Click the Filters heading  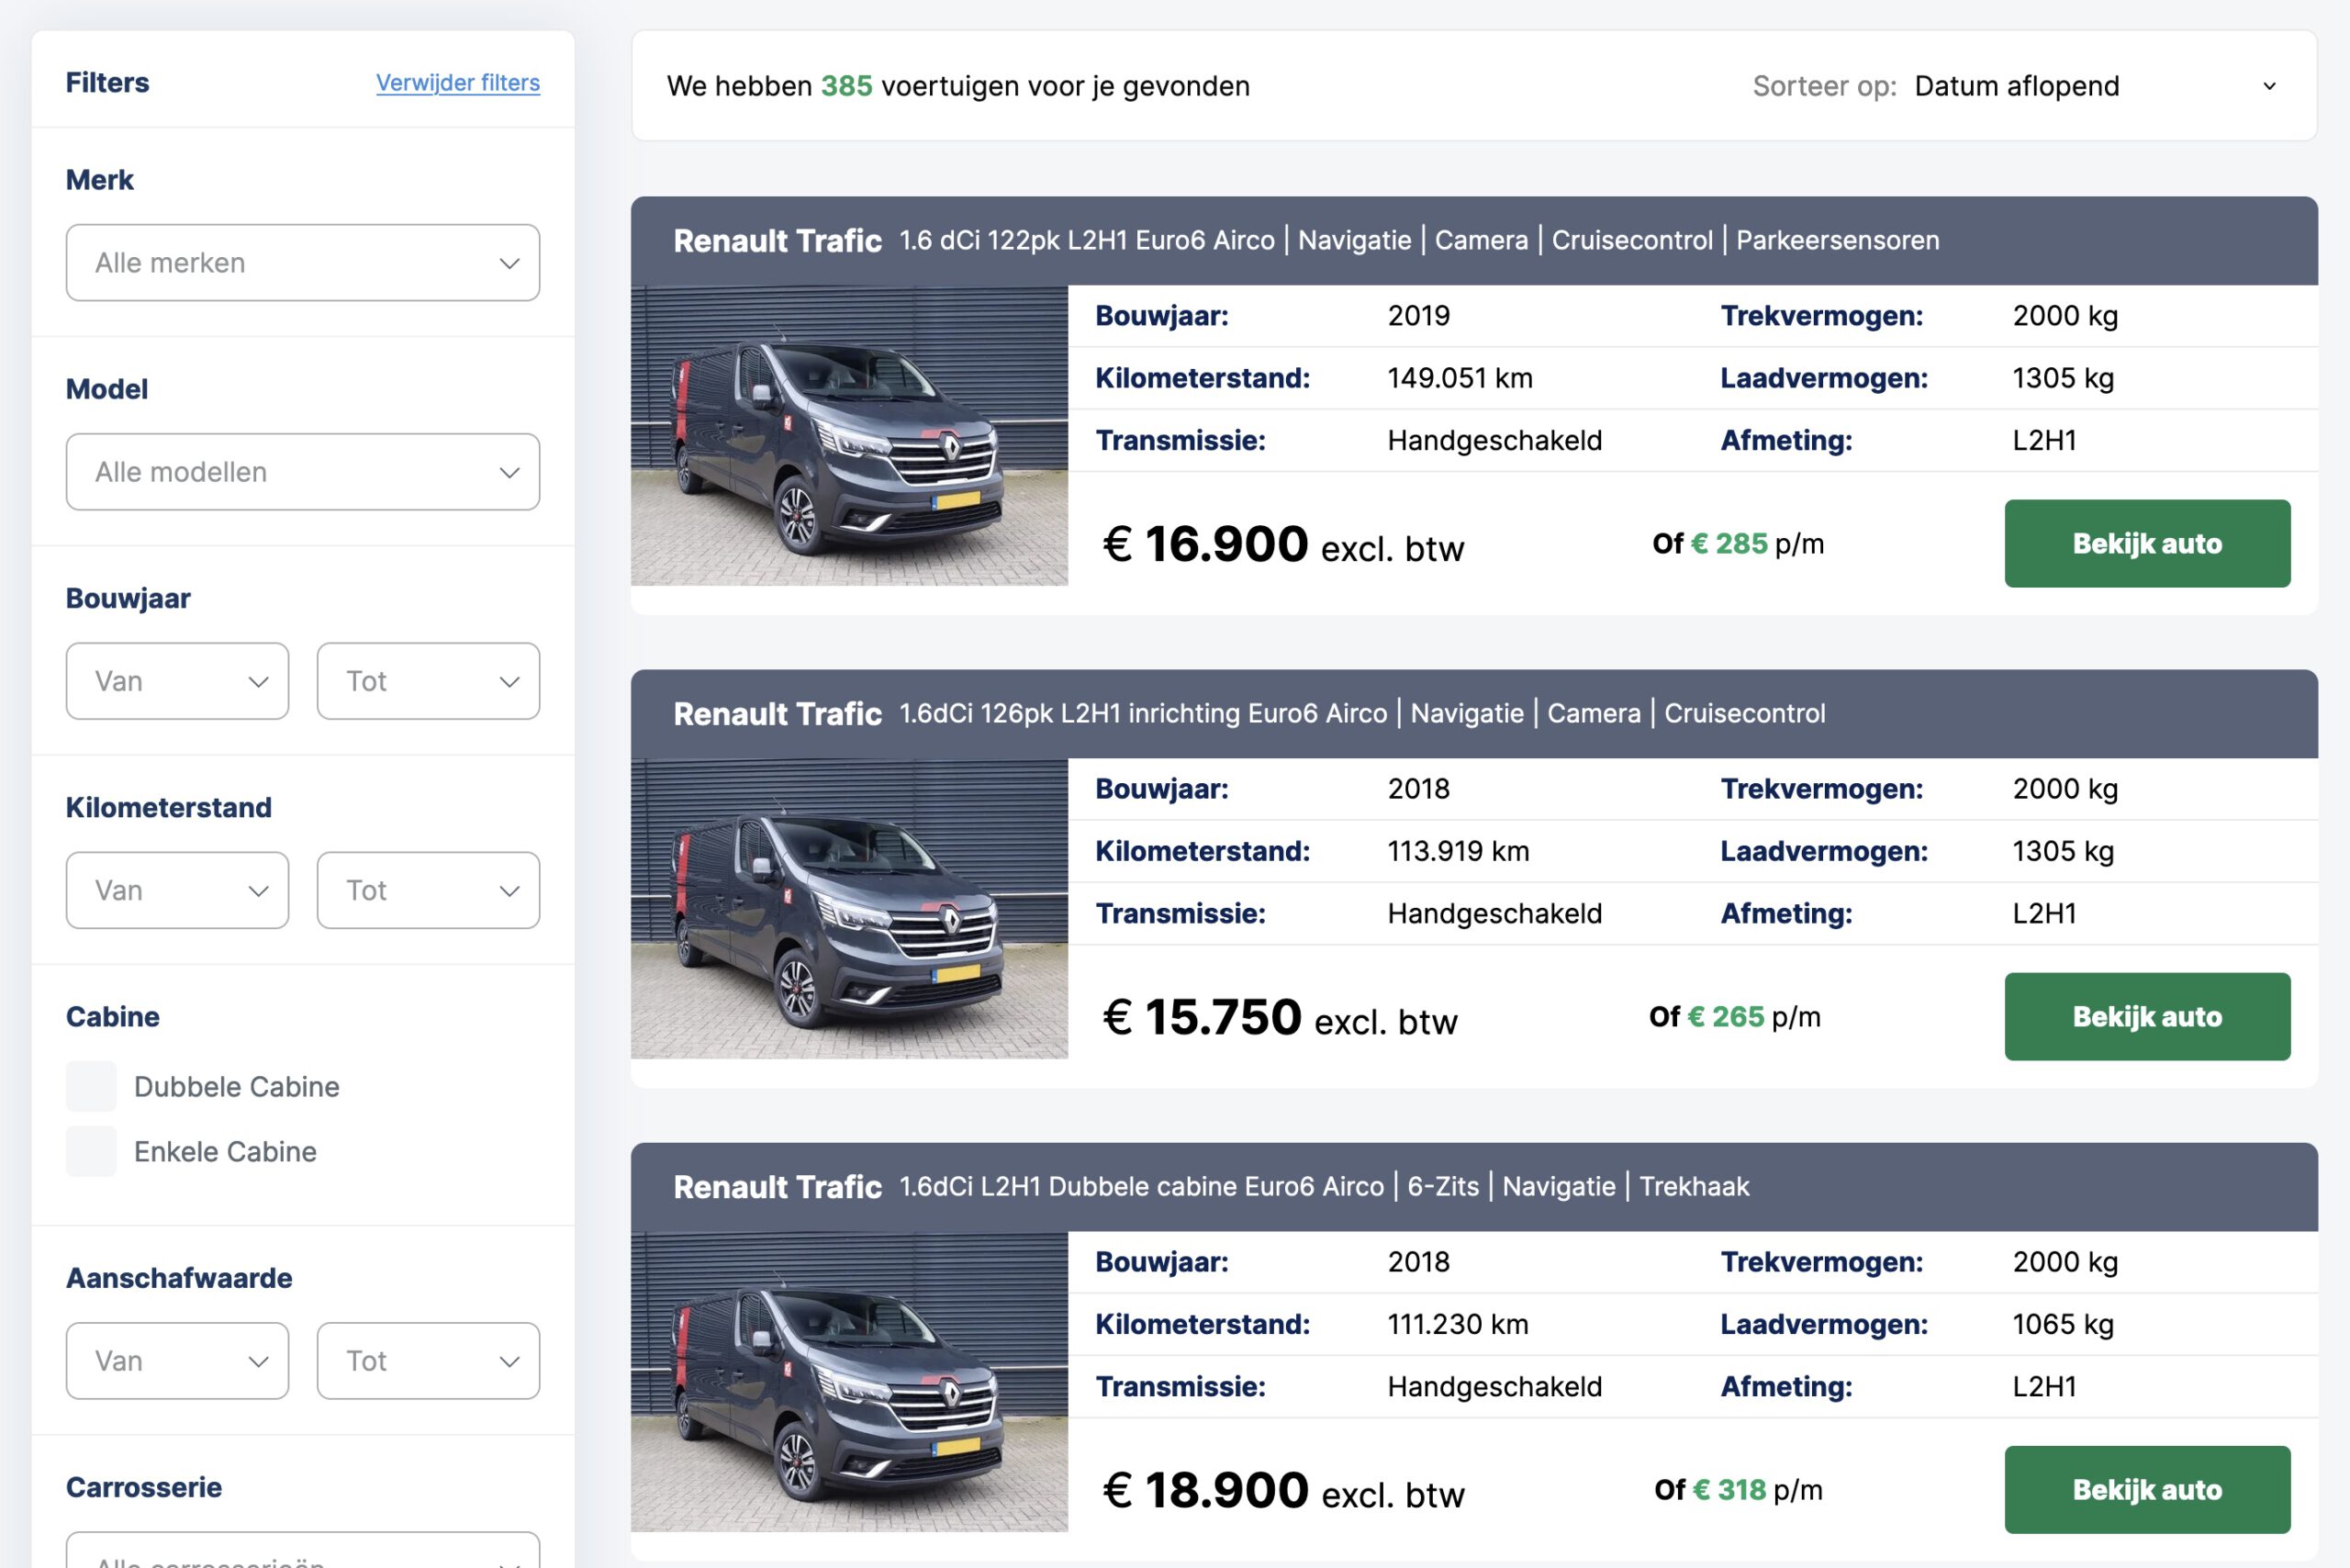click(107, 83)
